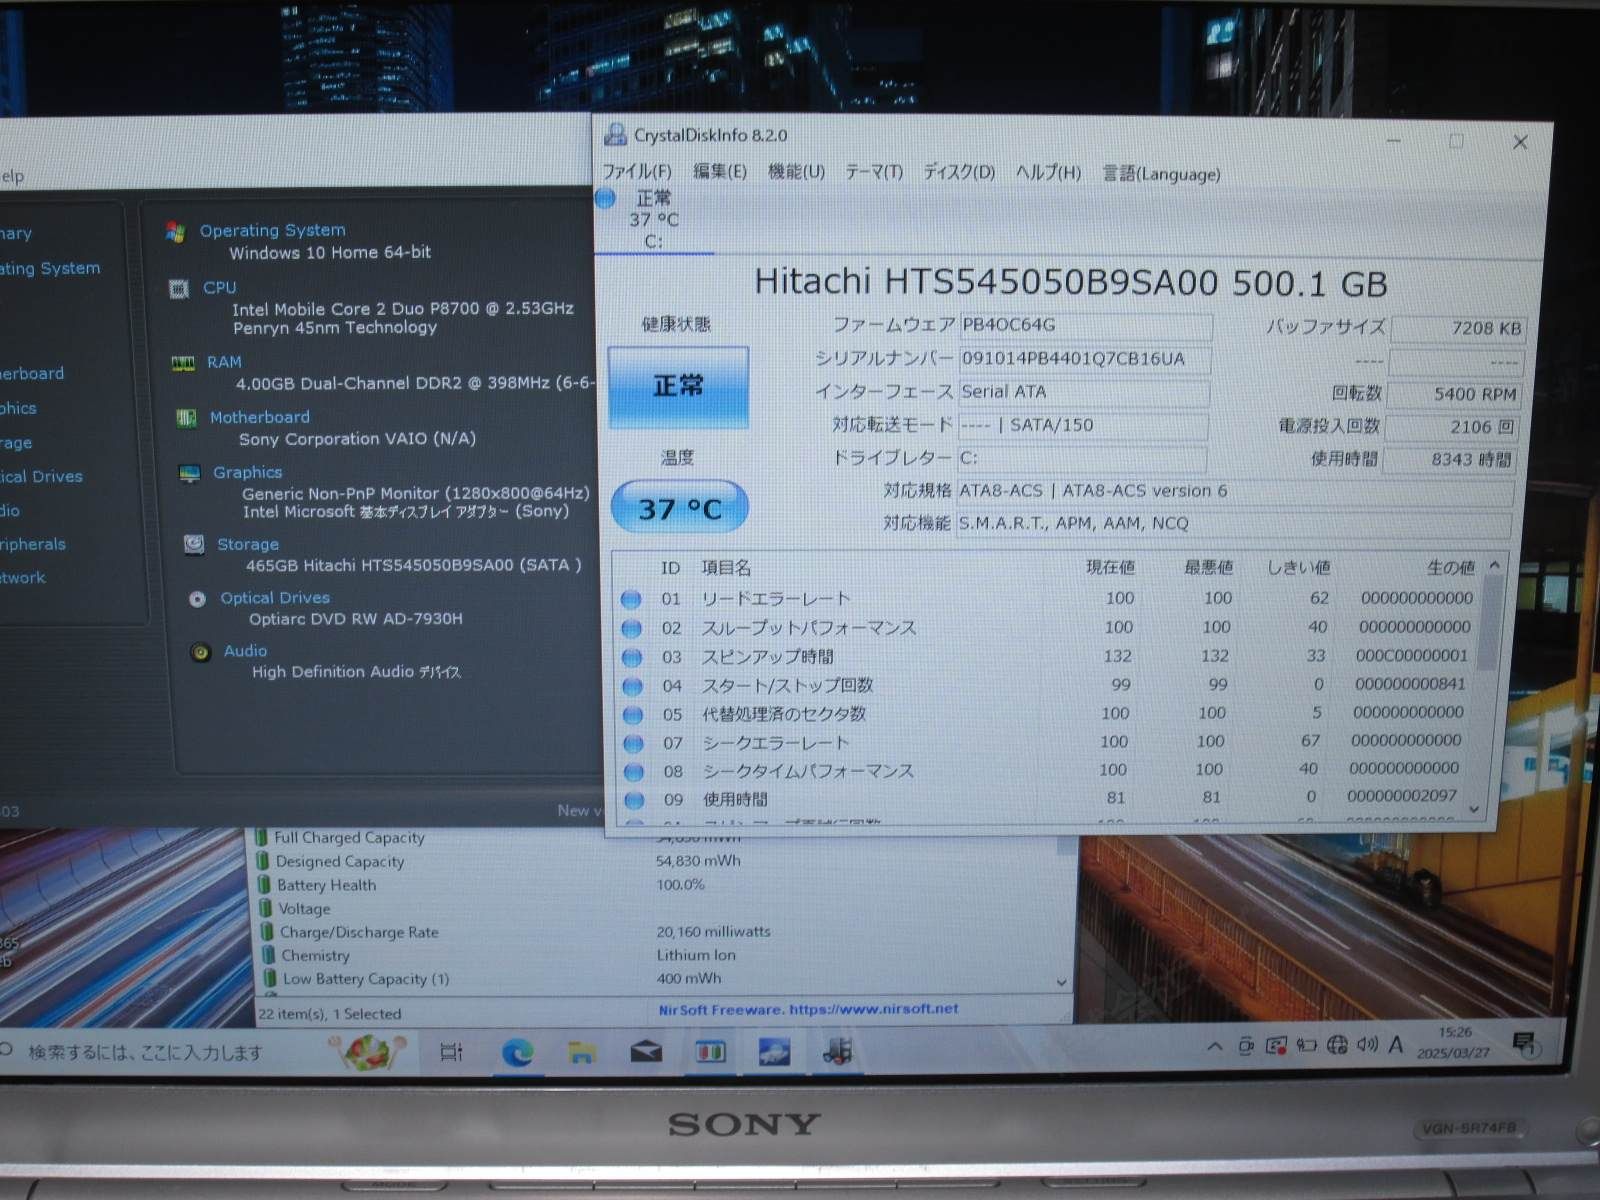The height and width of the screenshot is (1200, 1600).
Task: Show hidden system tray icons chevron
Action: 1215,1047
